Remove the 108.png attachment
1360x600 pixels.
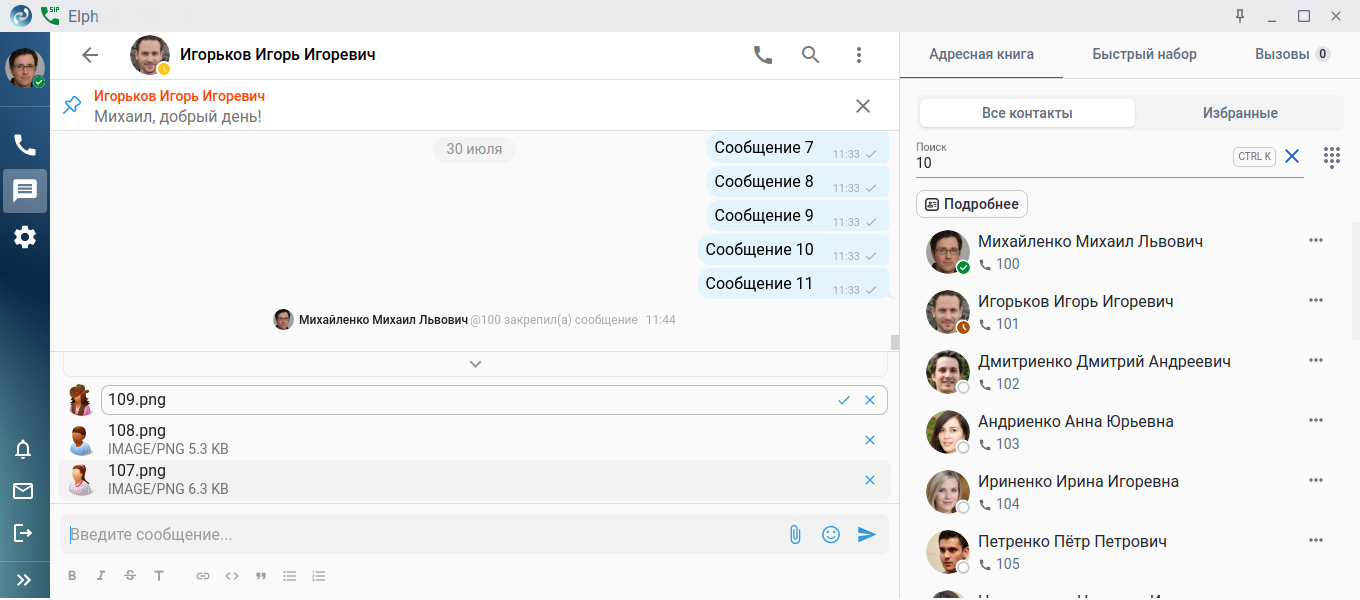870,440
